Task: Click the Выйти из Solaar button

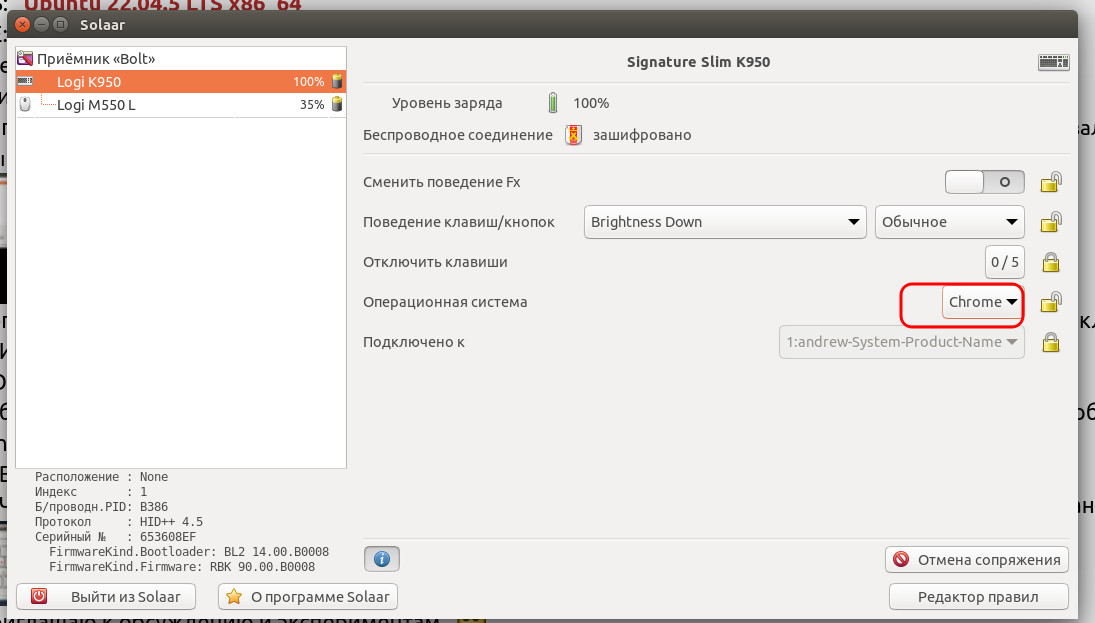Action: (x=106, y=597)
